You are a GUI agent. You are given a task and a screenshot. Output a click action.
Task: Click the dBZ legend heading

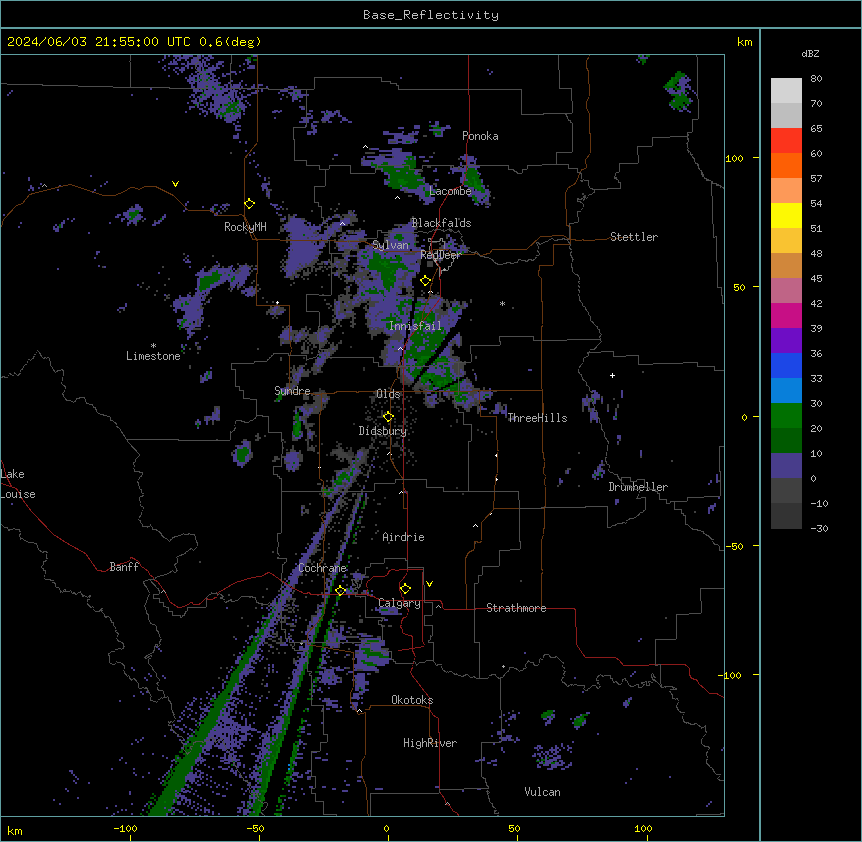(x=810, y=54)
